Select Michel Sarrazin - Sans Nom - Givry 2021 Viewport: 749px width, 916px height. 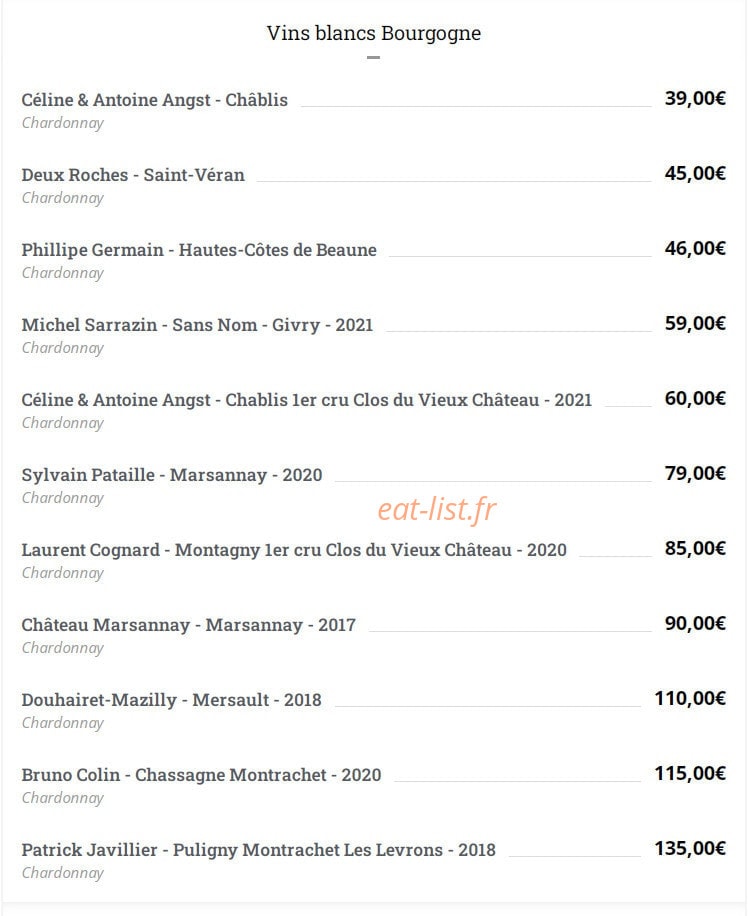tap(197, 325)
